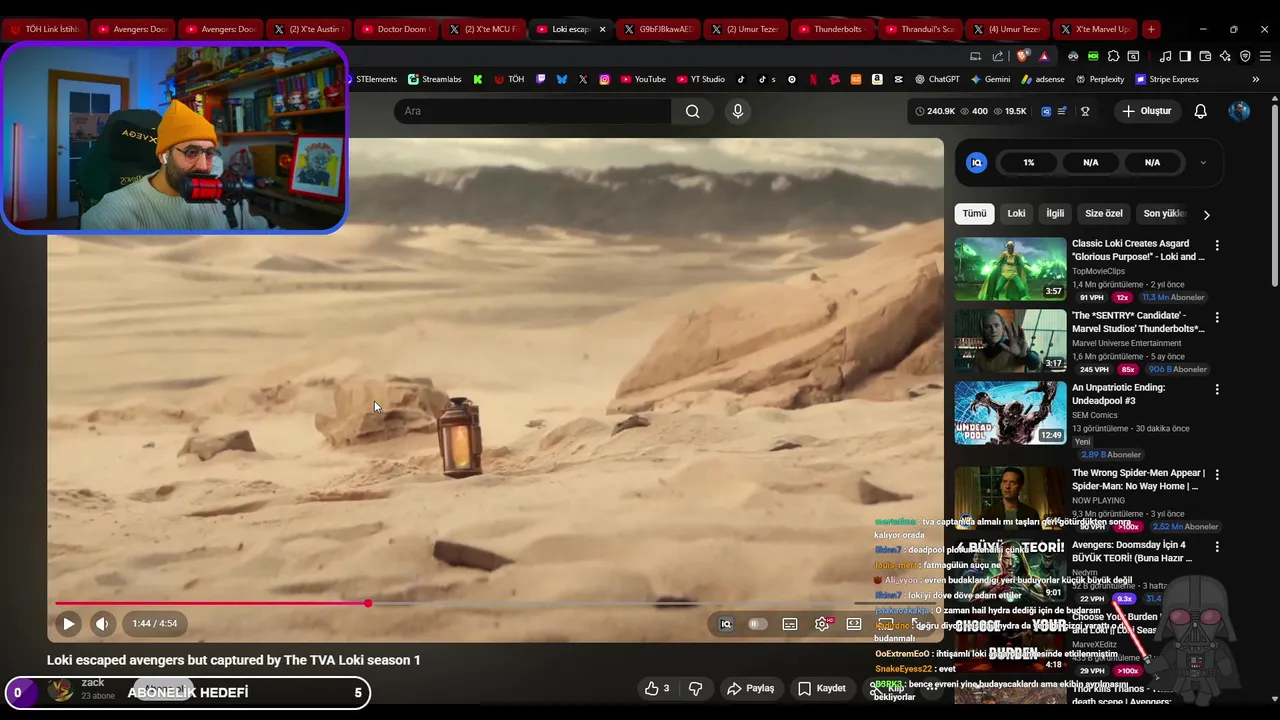
Task: Click the Brave Shields lion icon
Action: [1022, 56]
